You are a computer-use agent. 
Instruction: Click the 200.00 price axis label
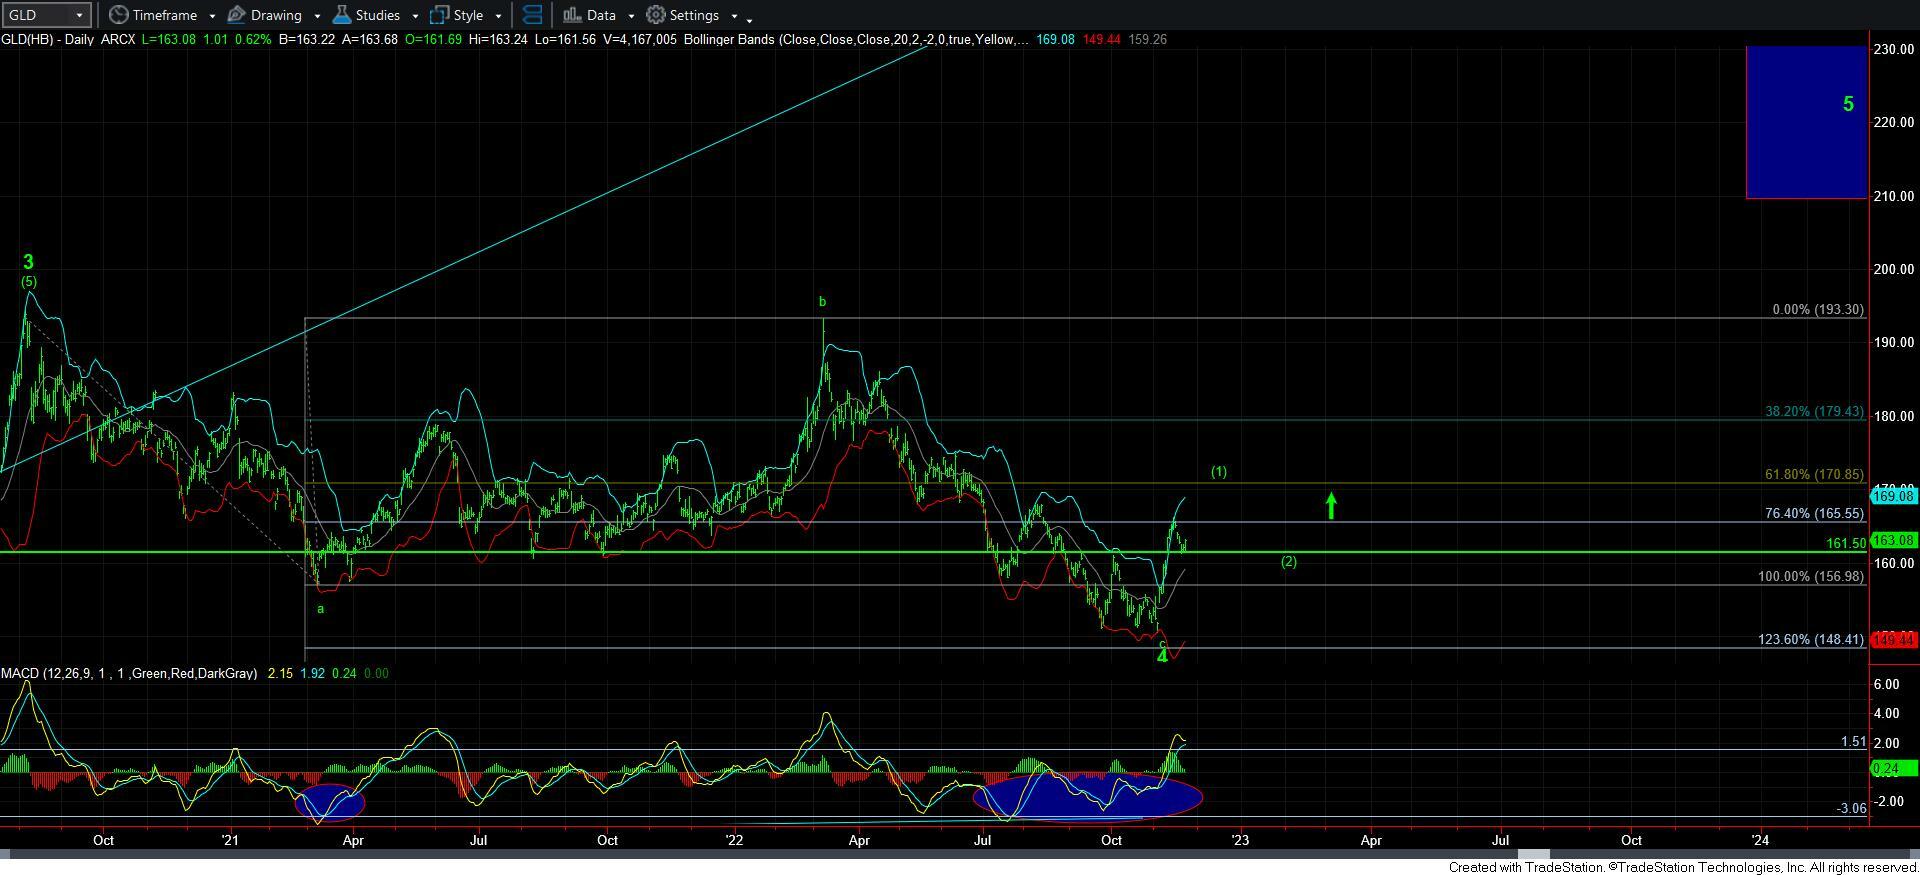1894,269
